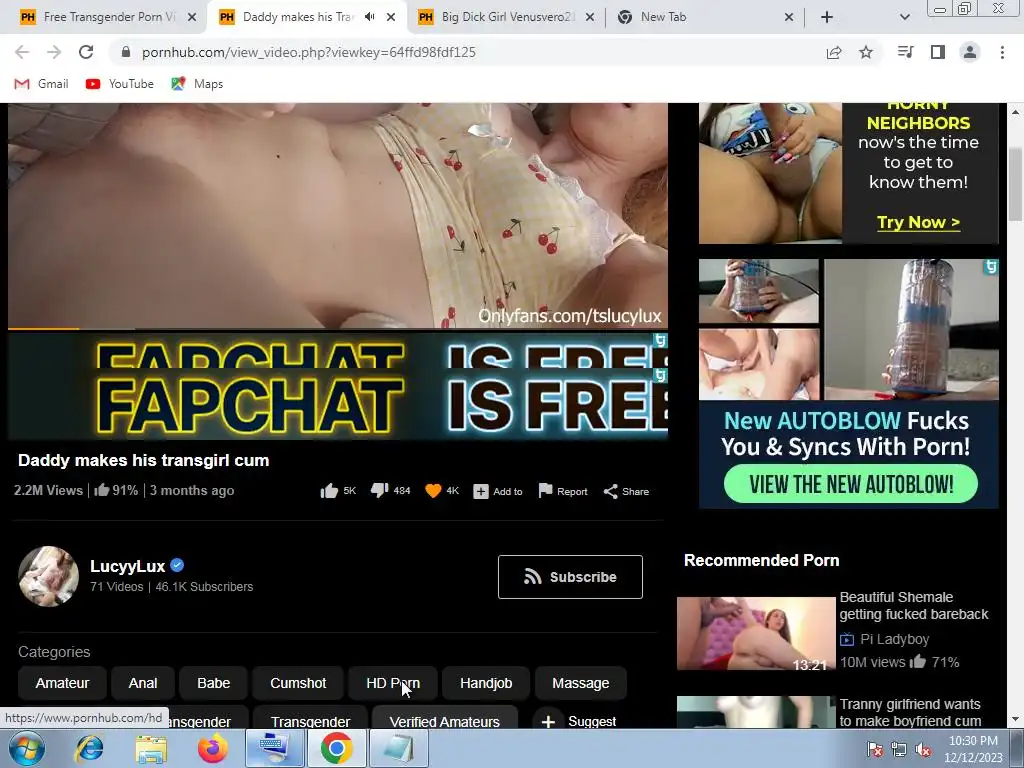Image resolution: width=1024 pixels, height=768 pixels.
Task: Click the Subscribe button
Action: pyautogui.click(x=570, y=577)
